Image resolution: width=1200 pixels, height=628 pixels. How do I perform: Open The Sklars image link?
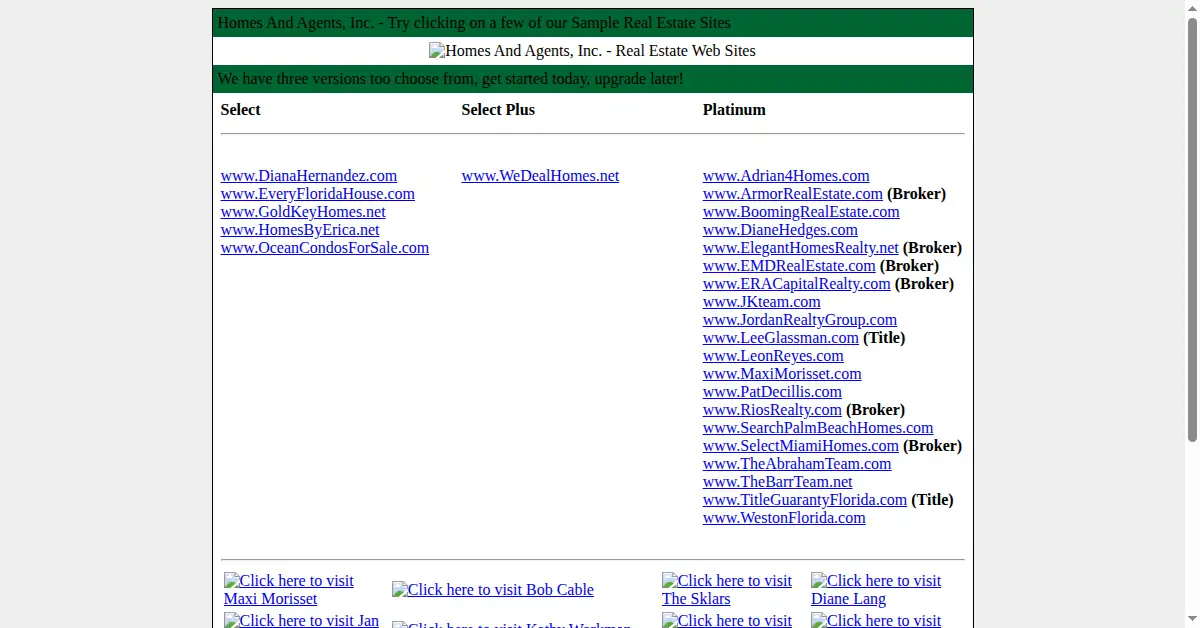[727, 590]
